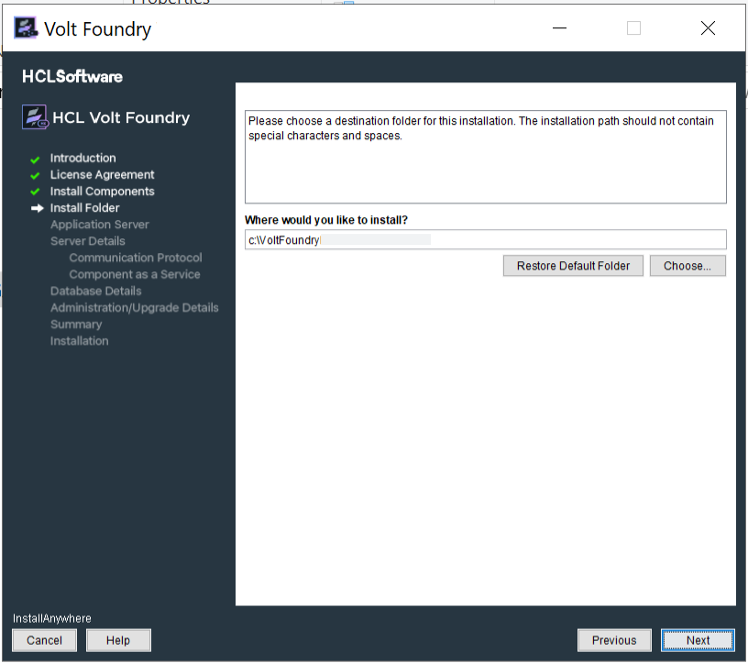The width and height of the screenshot is (749, 665).
Task: Click Restore Default Folder
Action: 573,266
